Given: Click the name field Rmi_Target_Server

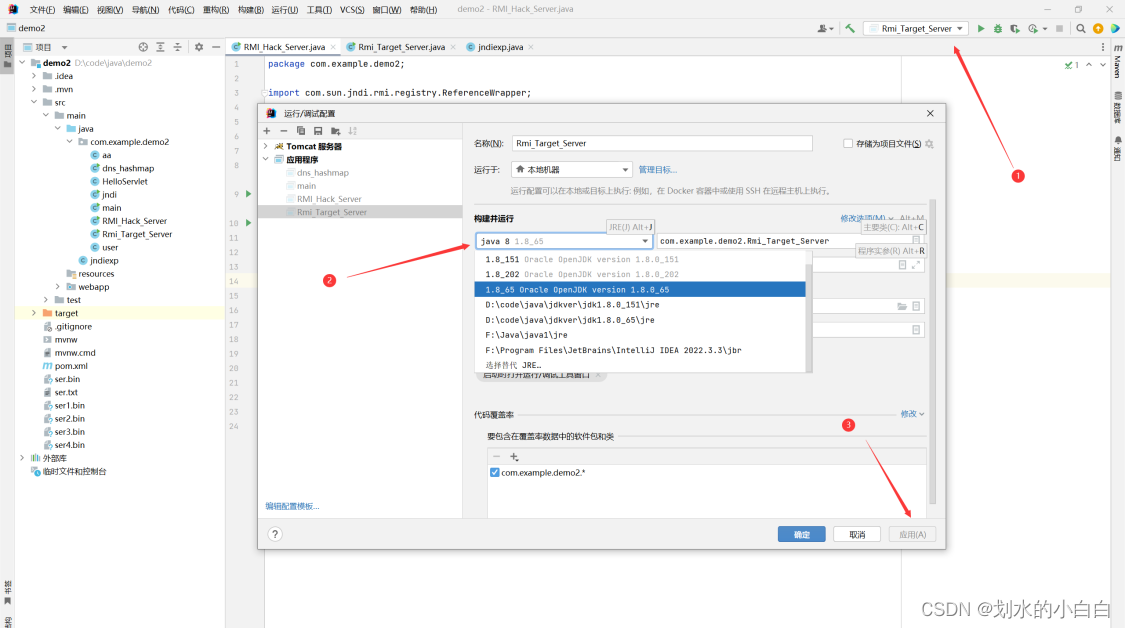Looking at the screenshot, I should [662, 144].
